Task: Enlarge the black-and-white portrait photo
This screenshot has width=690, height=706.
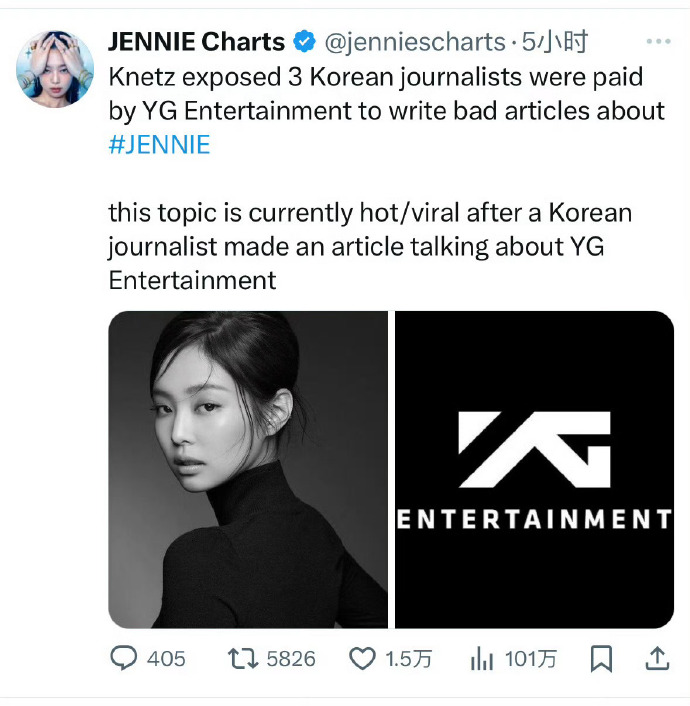Action: pyautogui.click(x=248, y=469)
